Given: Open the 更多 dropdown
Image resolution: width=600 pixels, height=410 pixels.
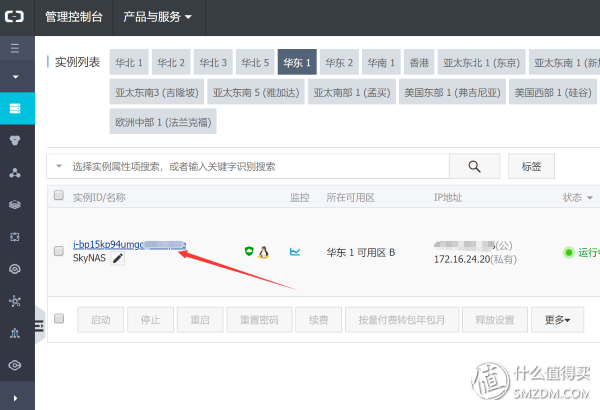Looking at the screenshot, I should point(558,320).
